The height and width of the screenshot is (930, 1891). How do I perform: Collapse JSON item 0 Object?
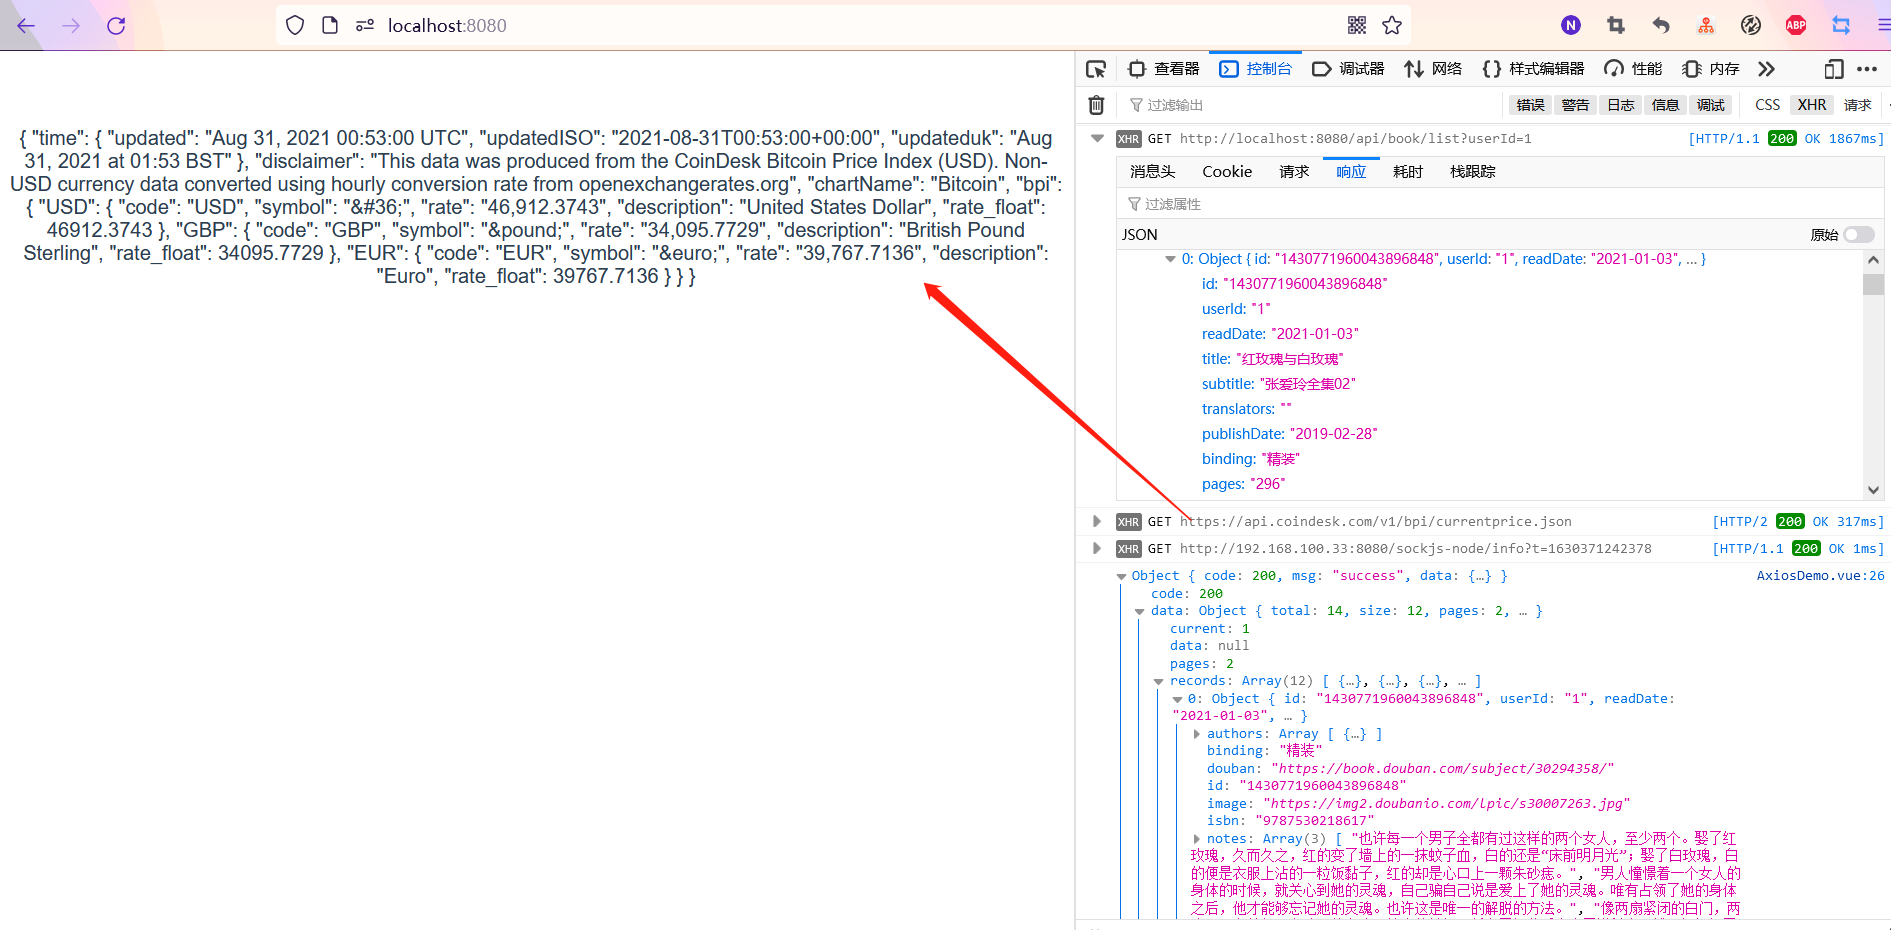pyautogui.click(x=1170, y=259)
